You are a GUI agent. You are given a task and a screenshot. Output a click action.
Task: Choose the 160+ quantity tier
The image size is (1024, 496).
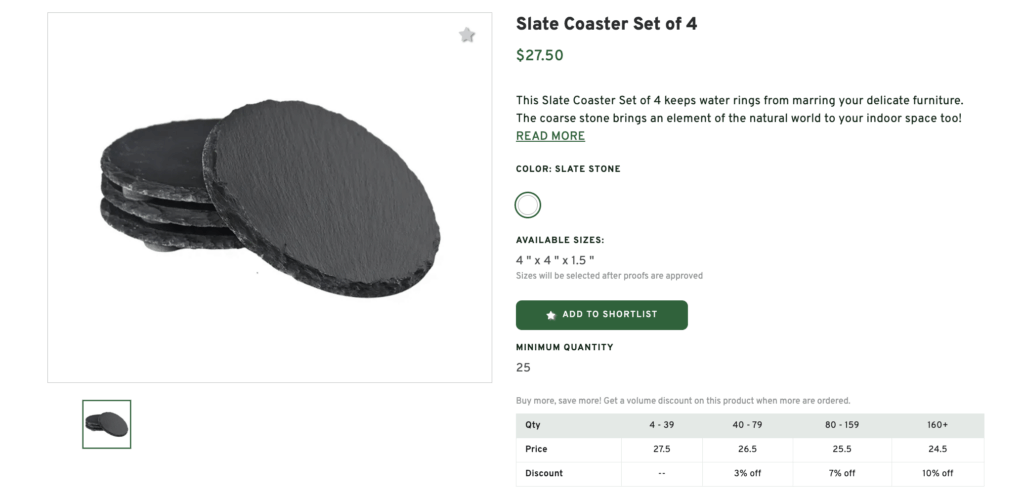[937, 425]
